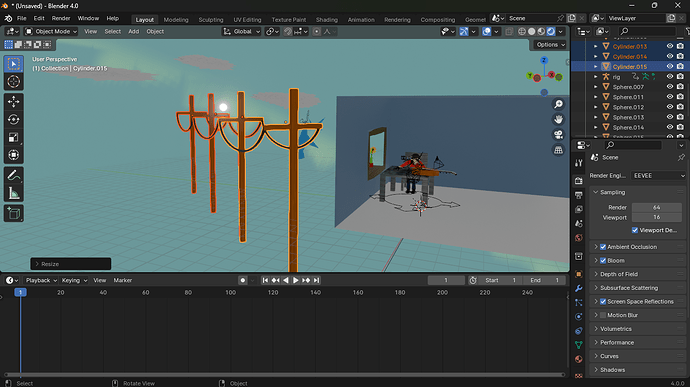Hide Cylinder.013 in viewport

point(670,46)
